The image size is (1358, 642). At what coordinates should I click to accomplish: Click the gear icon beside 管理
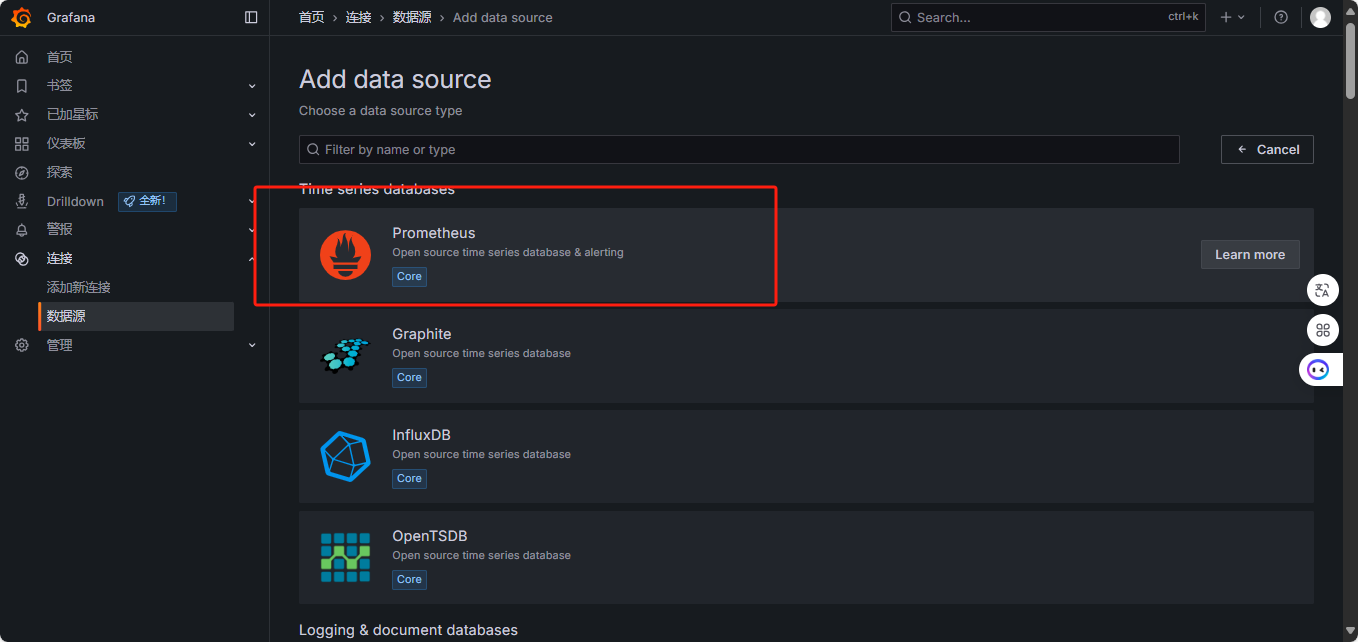(22, 345)
